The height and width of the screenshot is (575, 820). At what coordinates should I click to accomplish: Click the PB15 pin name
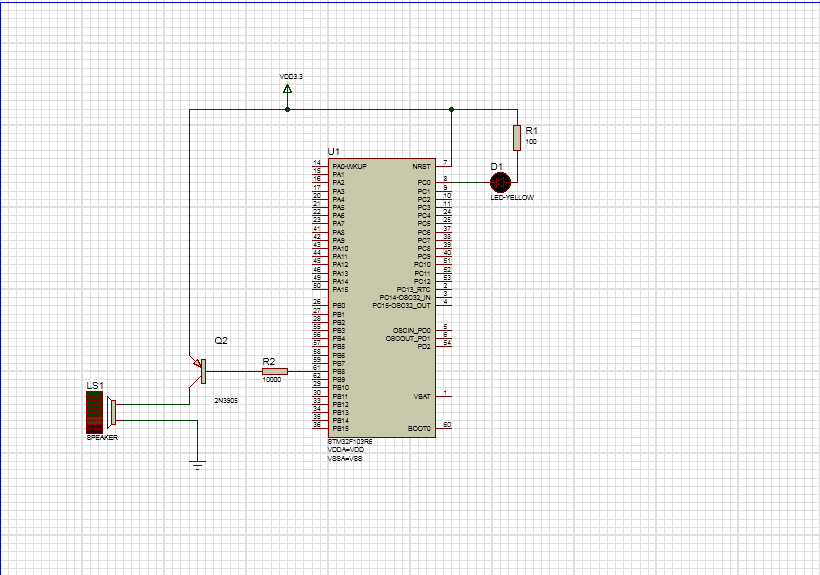(340, 429)
